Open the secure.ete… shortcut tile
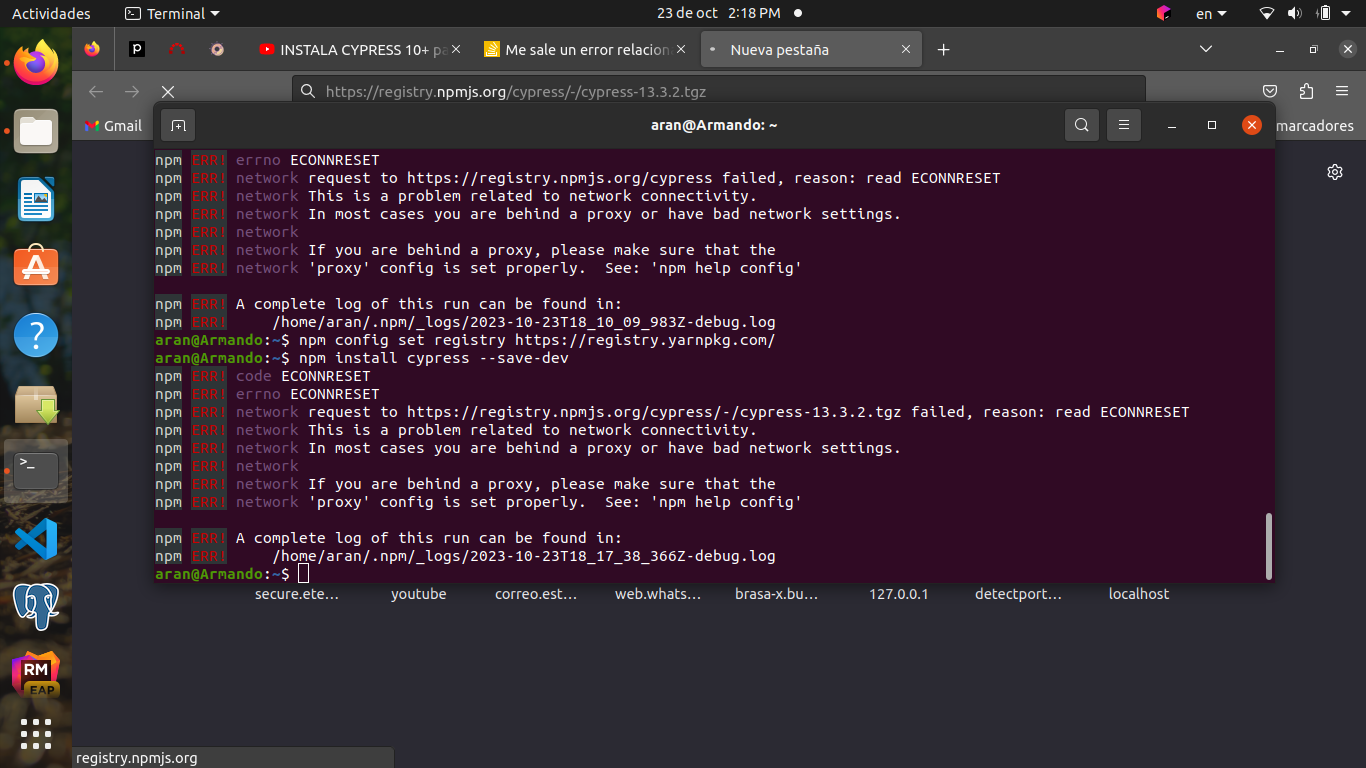 (297, 594)
